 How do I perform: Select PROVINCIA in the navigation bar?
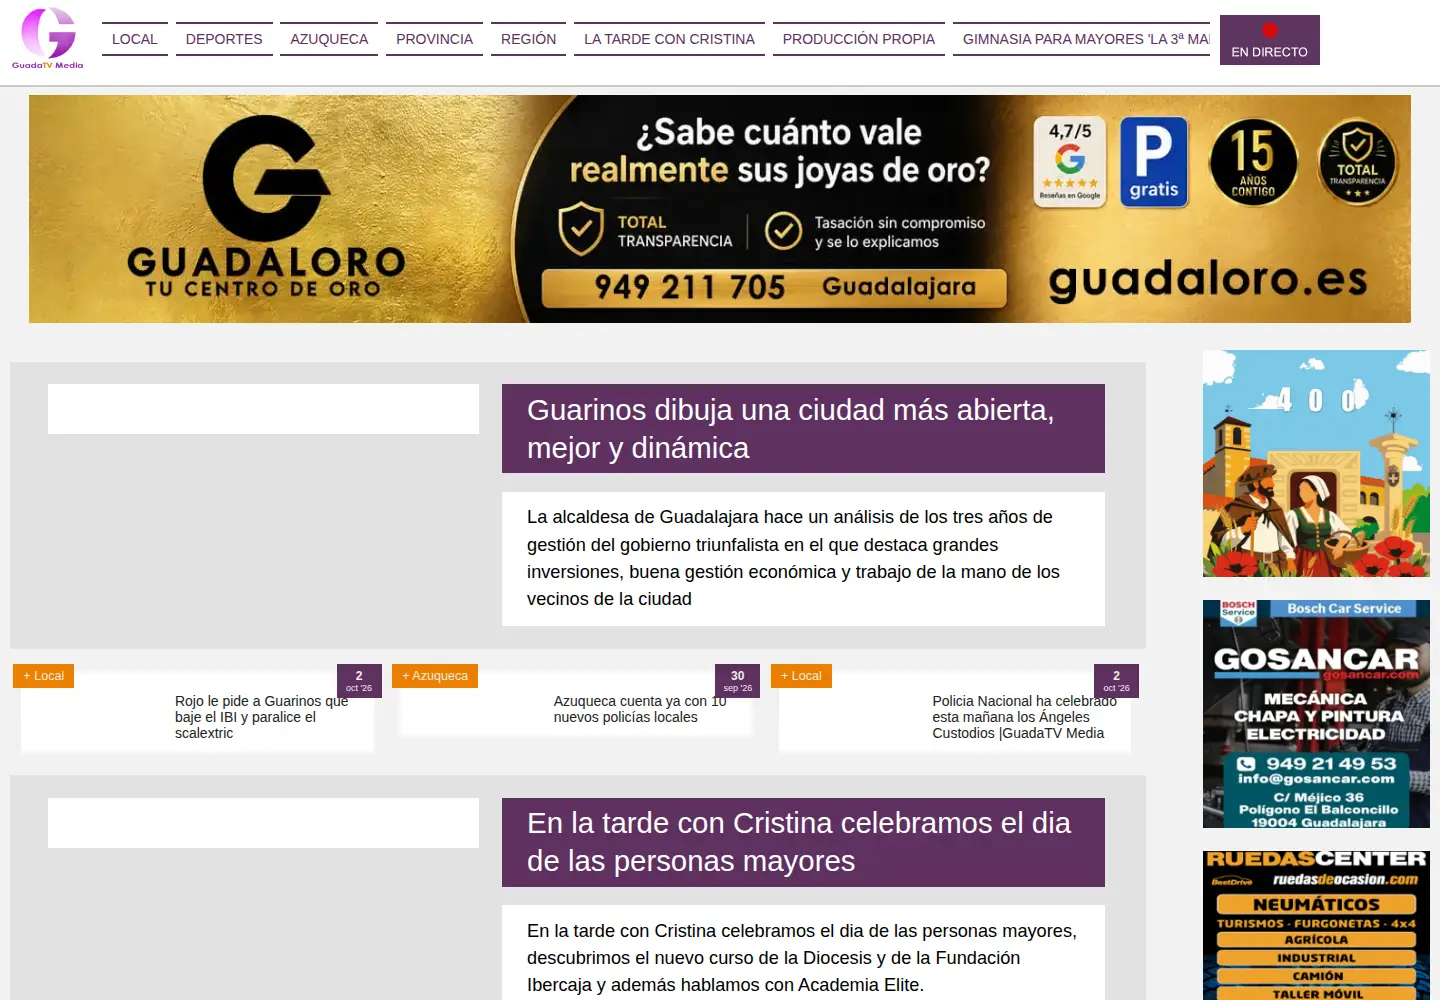tap(434, 39)
